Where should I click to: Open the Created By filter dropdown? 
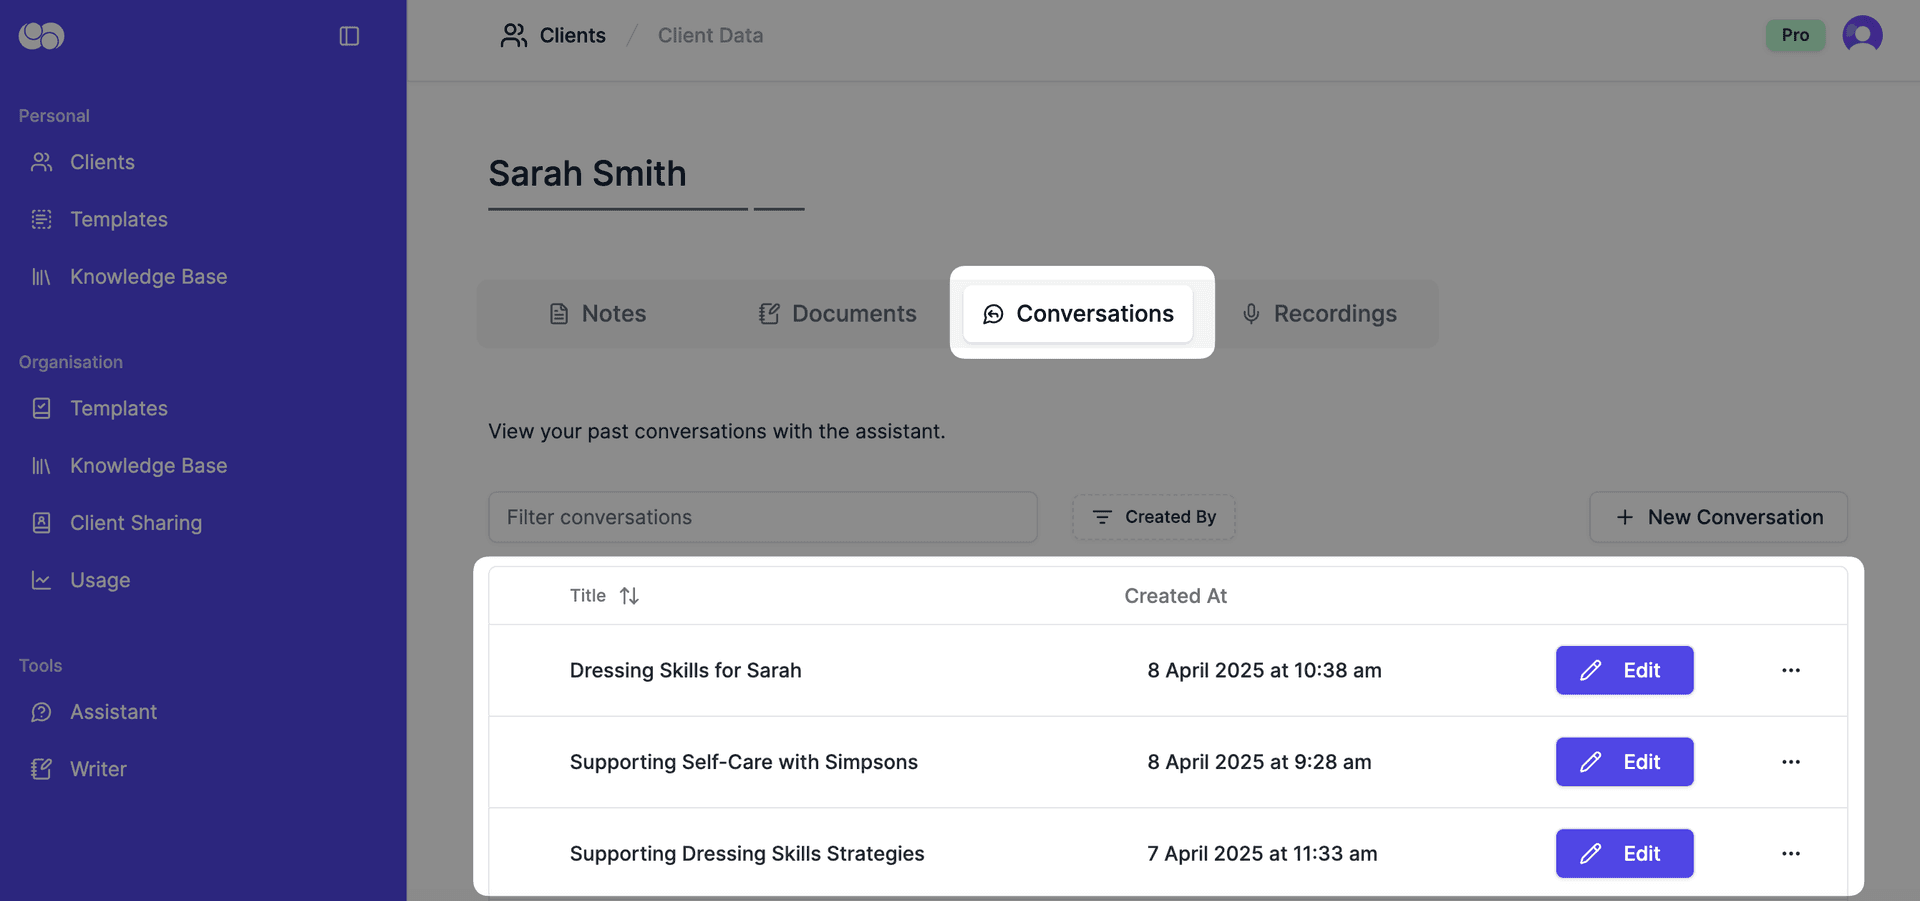pos(1152,517)
